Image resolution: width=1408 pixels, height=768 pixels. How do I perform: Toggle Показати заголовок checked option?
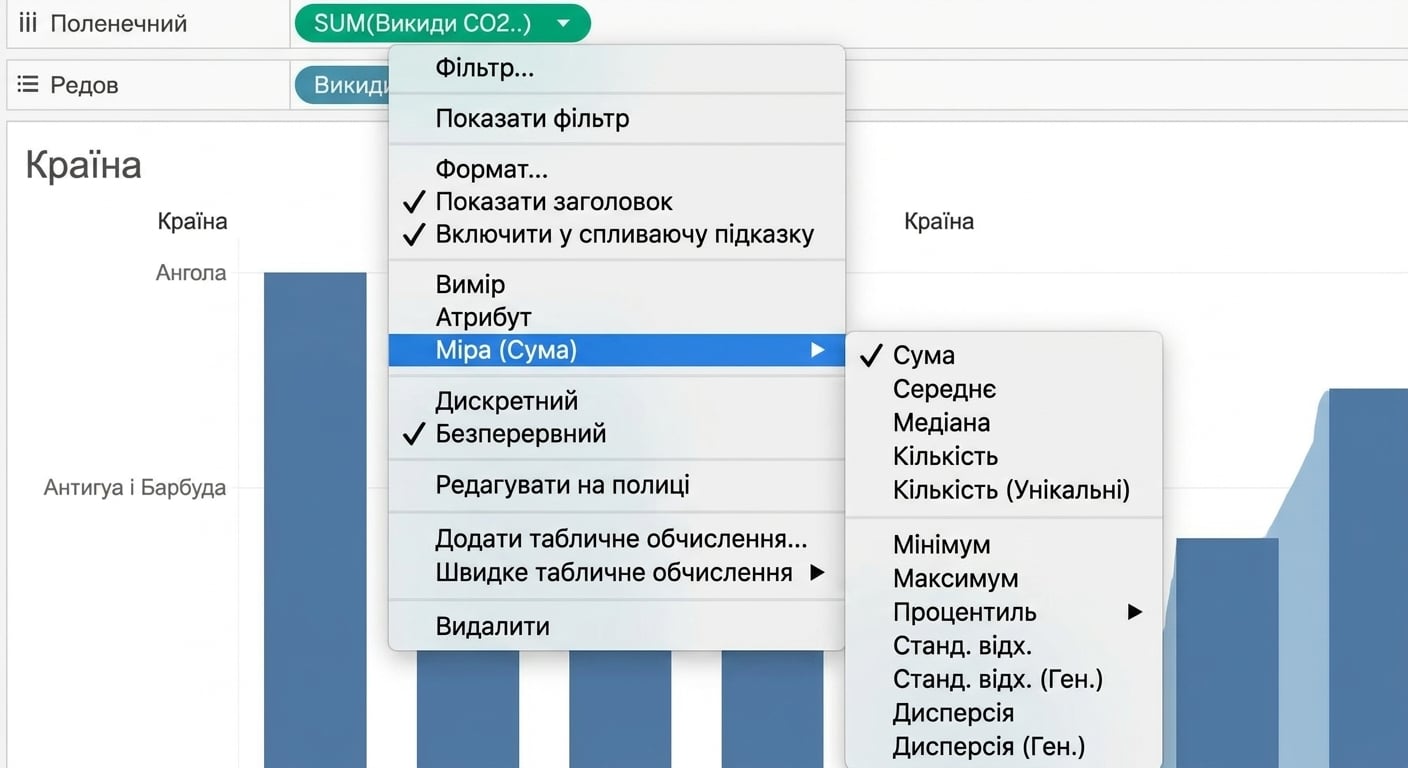tap(617, 202)
